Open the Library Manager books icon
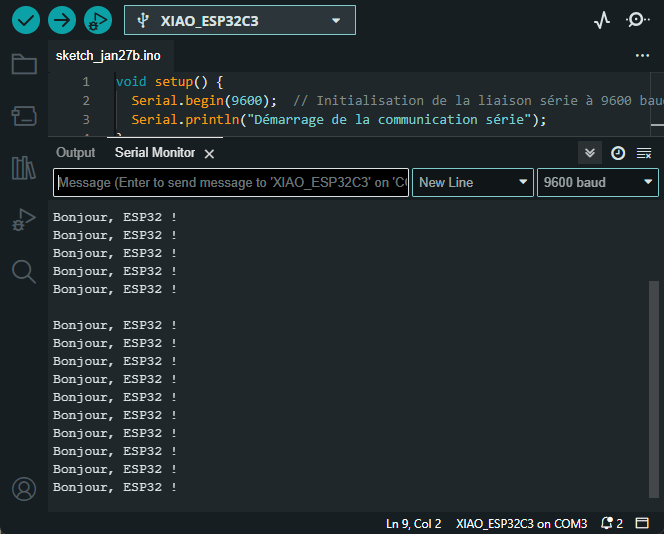 23,167
